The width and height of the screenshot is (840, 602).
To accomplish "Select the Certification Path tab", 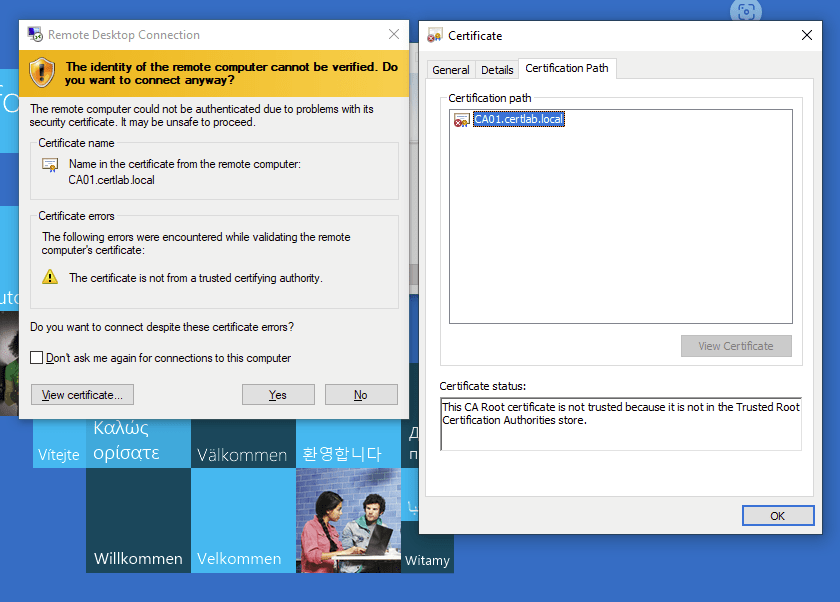I will 567,68.
